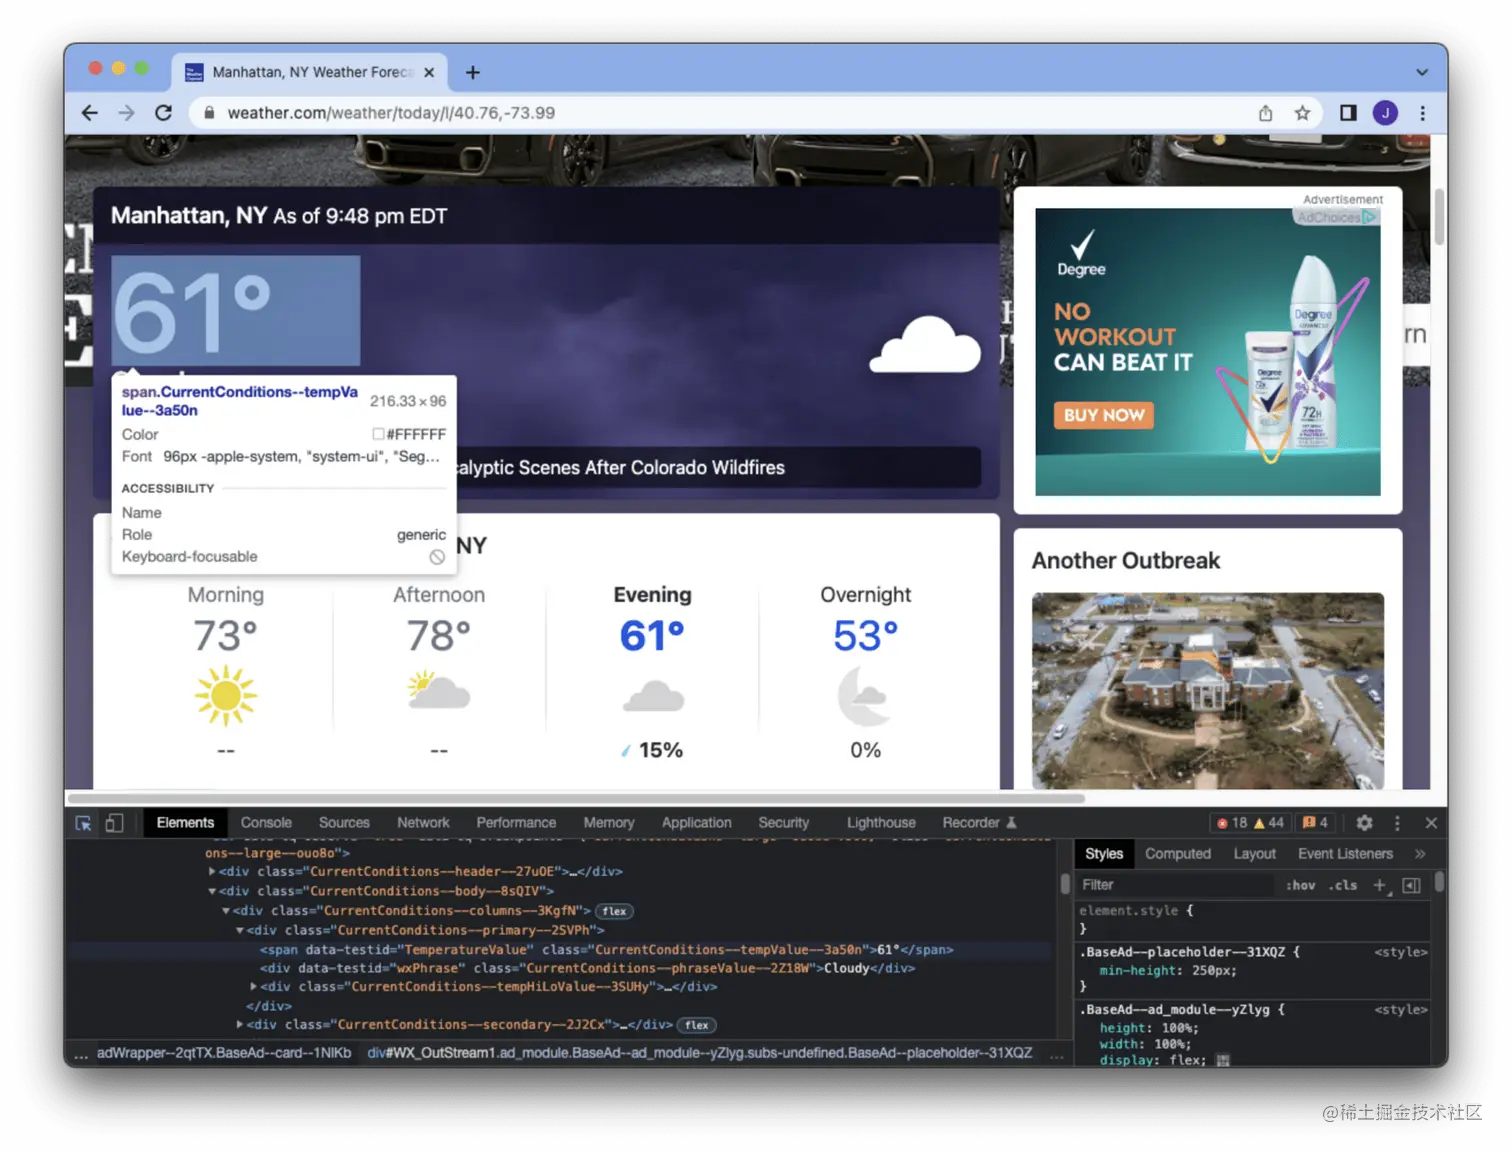Viewport: 1512px width, 1152px height.
Task: Click the AdChoices icon on ad
Action: pyautogui.click(x=1369, y=217)
